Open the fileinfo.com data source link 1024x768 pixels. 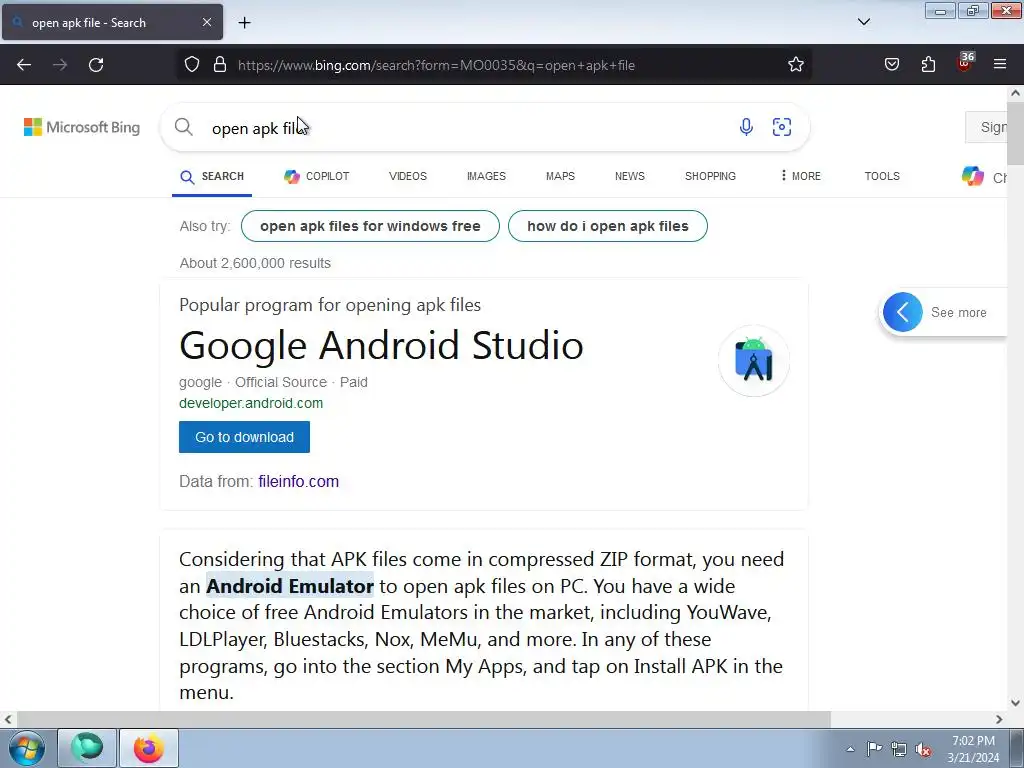[298, 481]
